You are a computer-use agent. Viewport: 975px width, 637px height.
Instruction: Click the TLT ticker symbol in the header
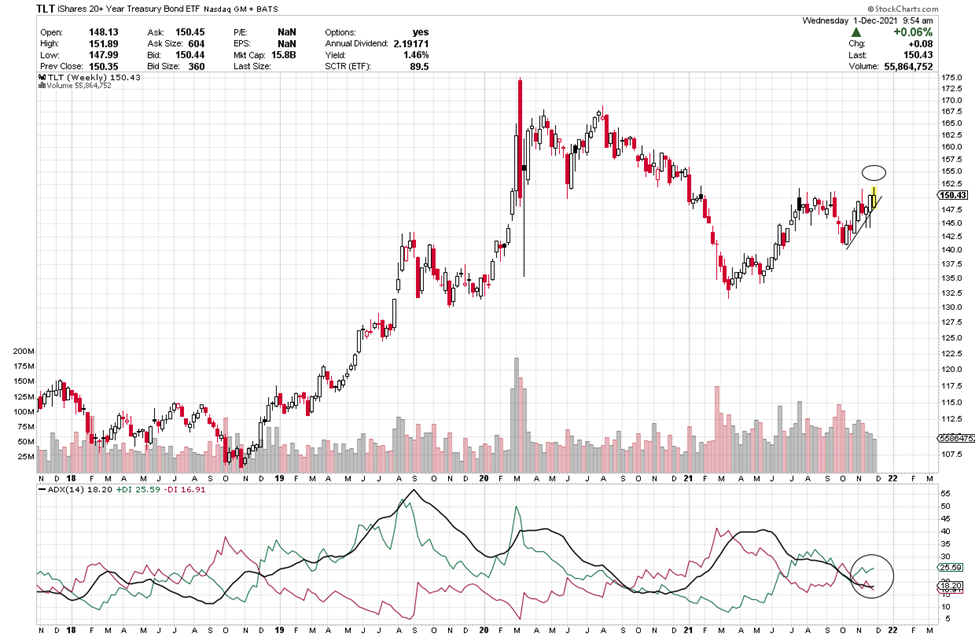point(45,9)
